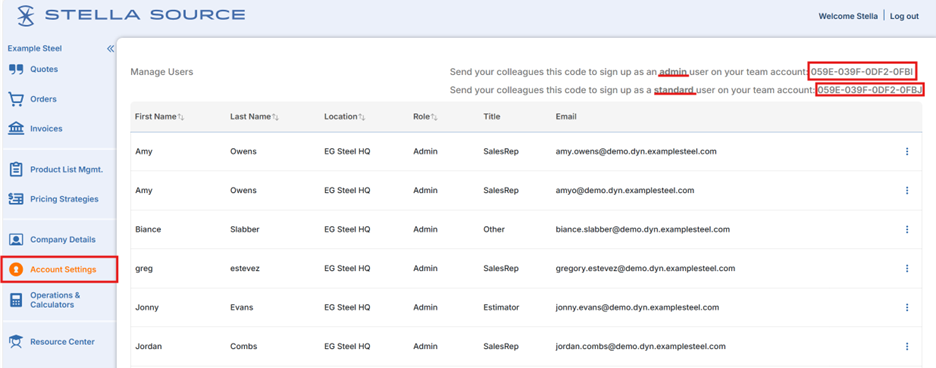Open three-dot menu for greg estevez
Image resolution: width=936 pixels, height=368 pixels.
point(907,268)
